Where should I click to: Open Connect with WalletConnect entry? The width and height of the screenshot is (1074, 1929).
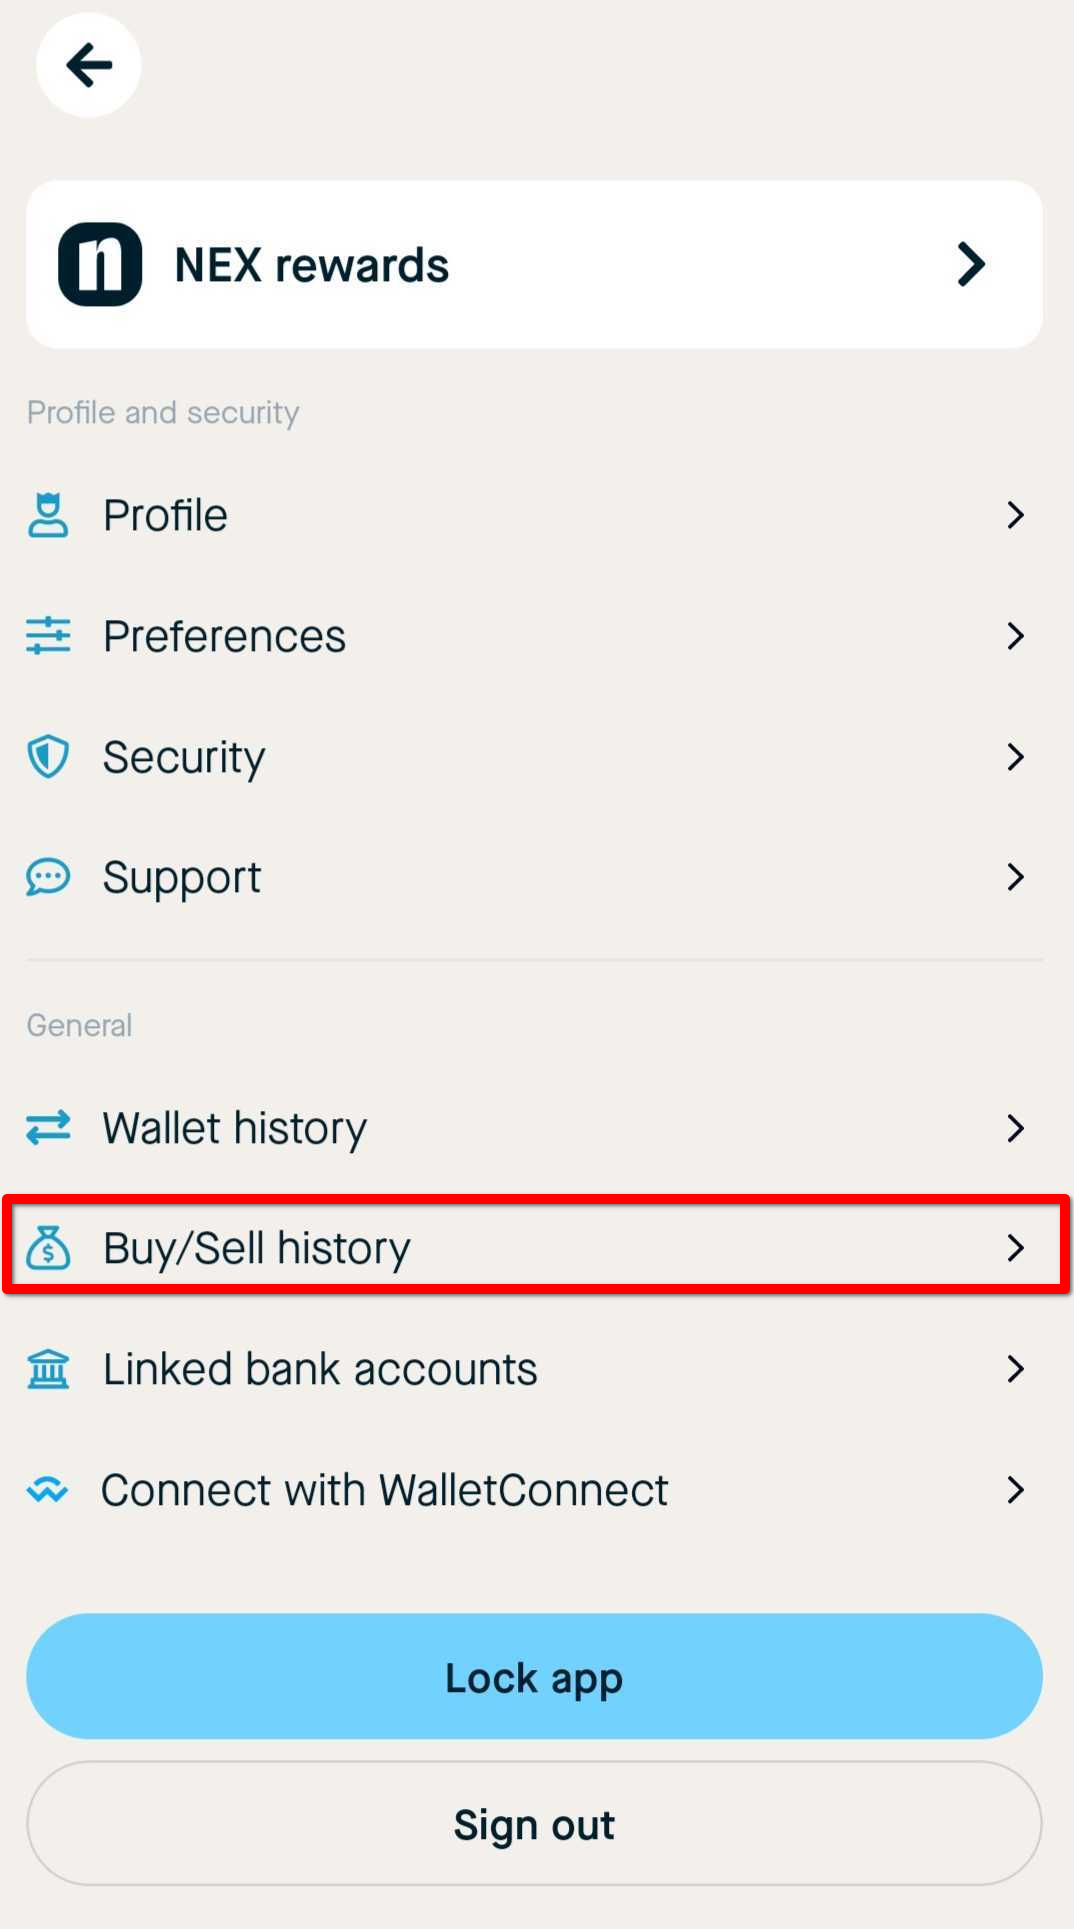point(534,1490)
